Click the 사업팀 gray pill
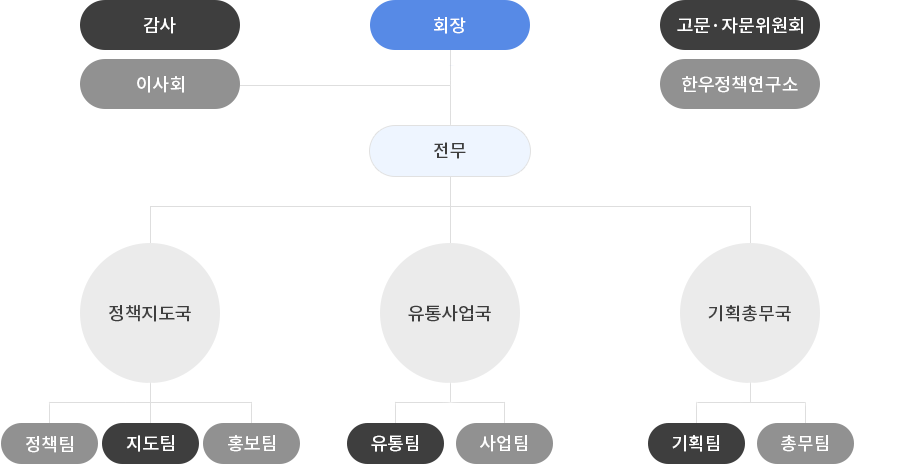 click(505, 443)
